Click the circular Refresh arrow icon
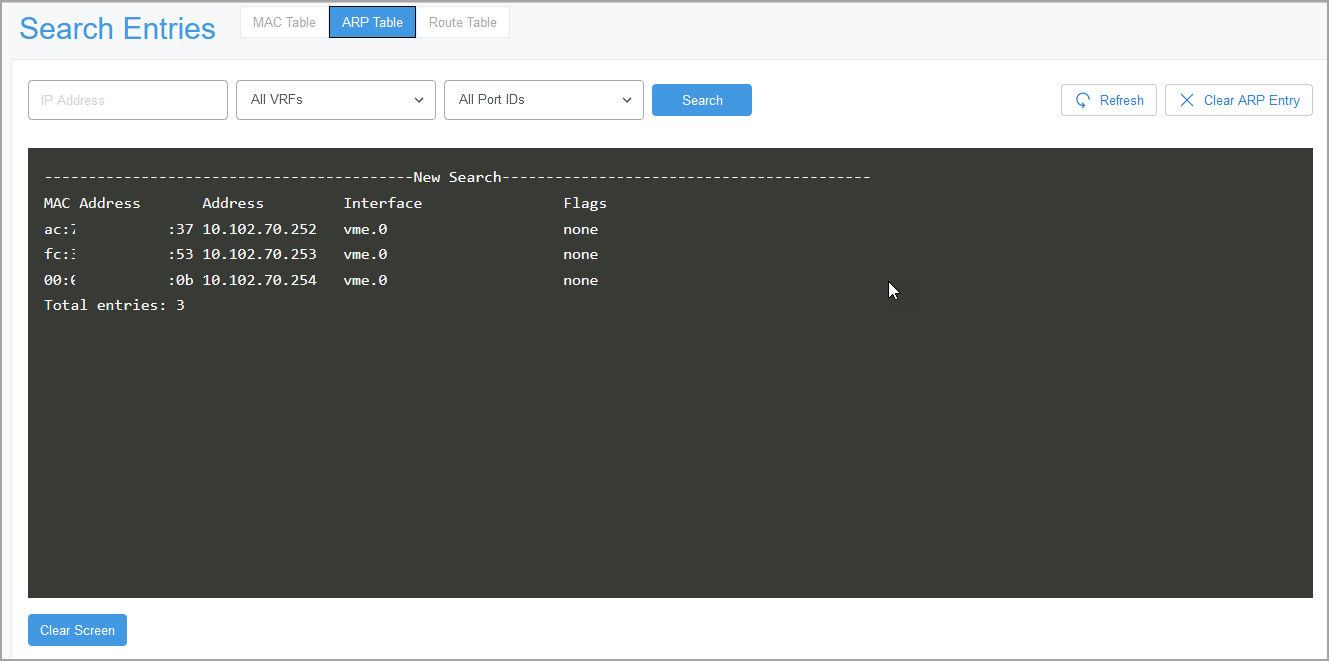Screen dimensions: 1329x661 [1083, 100]
